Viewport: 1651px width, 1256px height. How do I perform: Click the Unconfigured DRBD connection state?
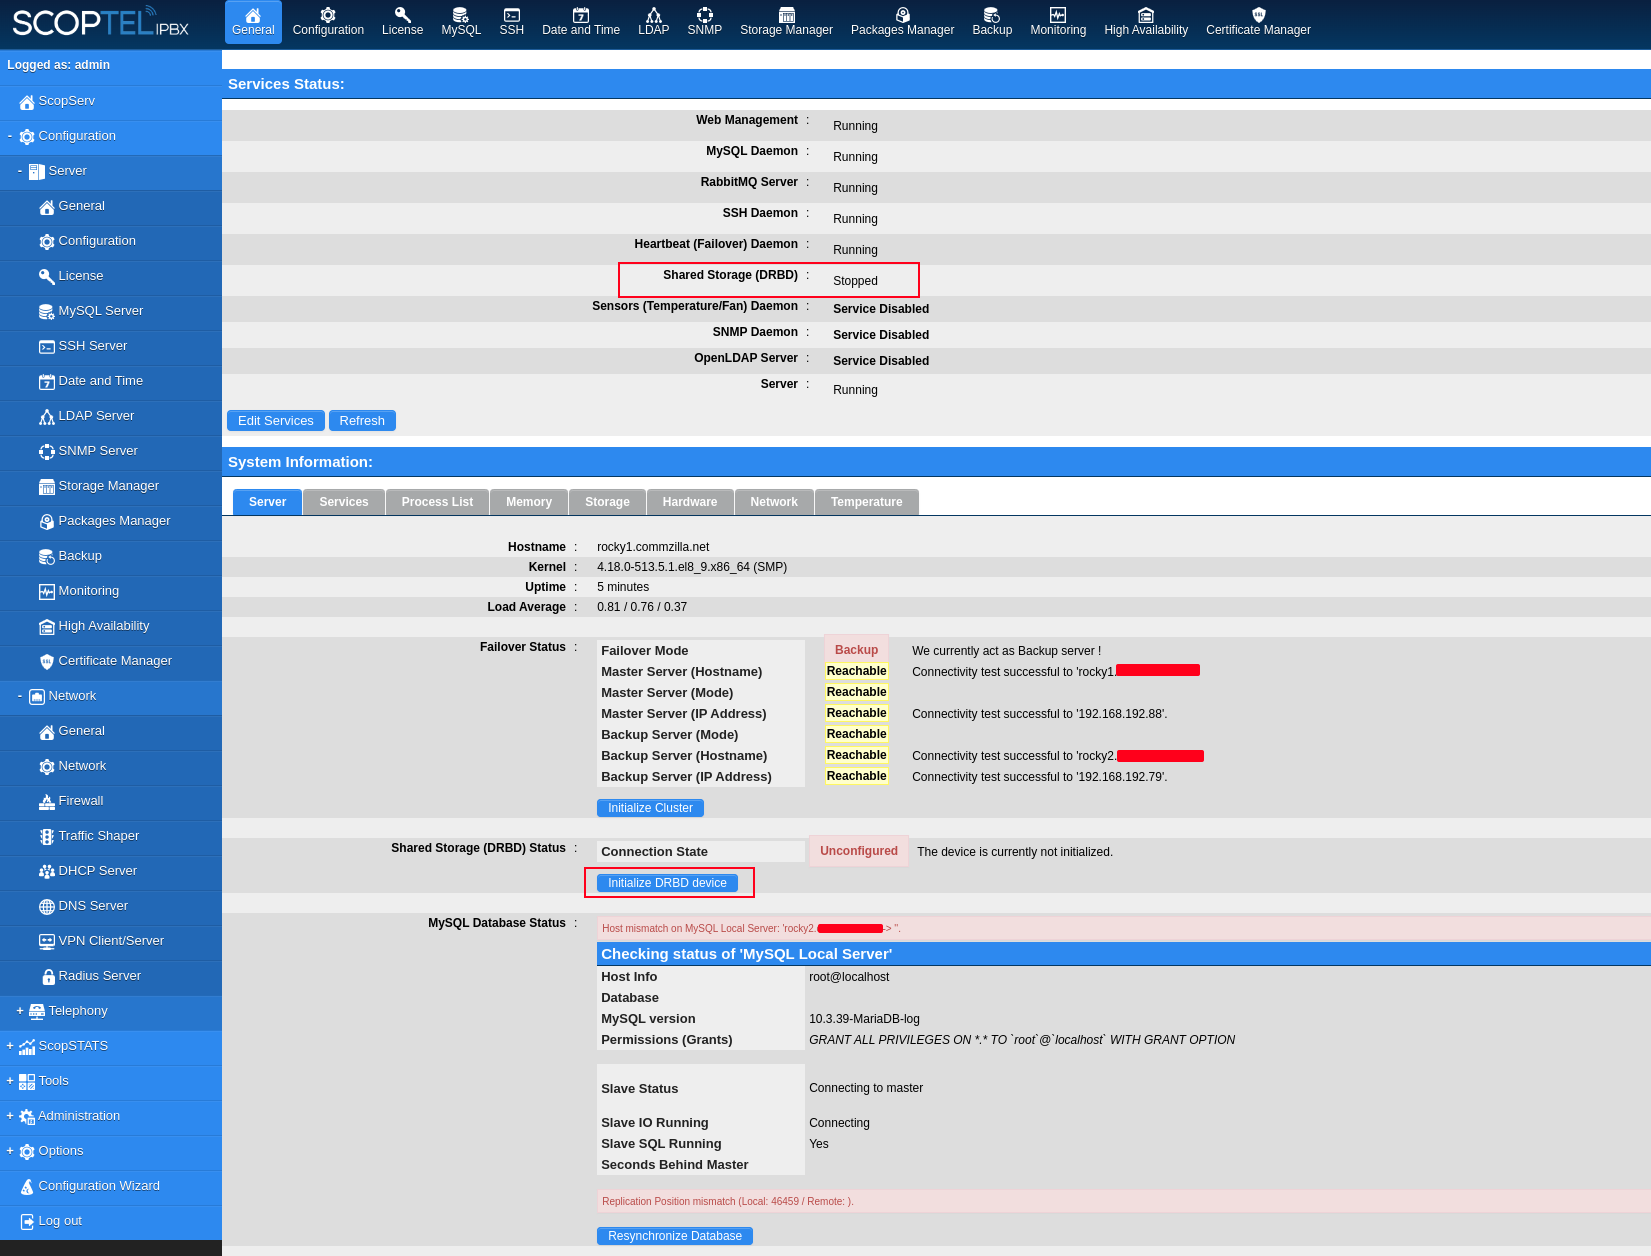pos(859,851)
